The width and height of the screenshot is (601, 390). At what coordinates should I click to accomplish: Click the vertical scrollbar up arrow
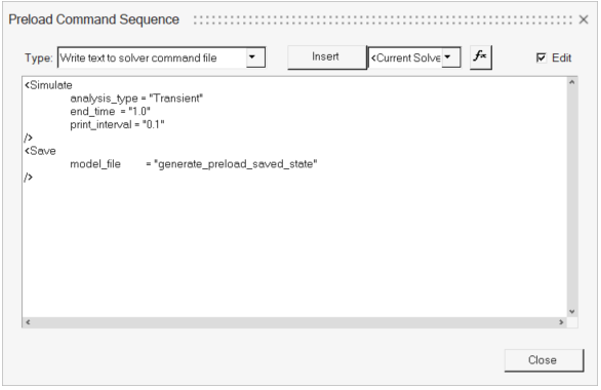pyautogui.click(x=572, y=82)
